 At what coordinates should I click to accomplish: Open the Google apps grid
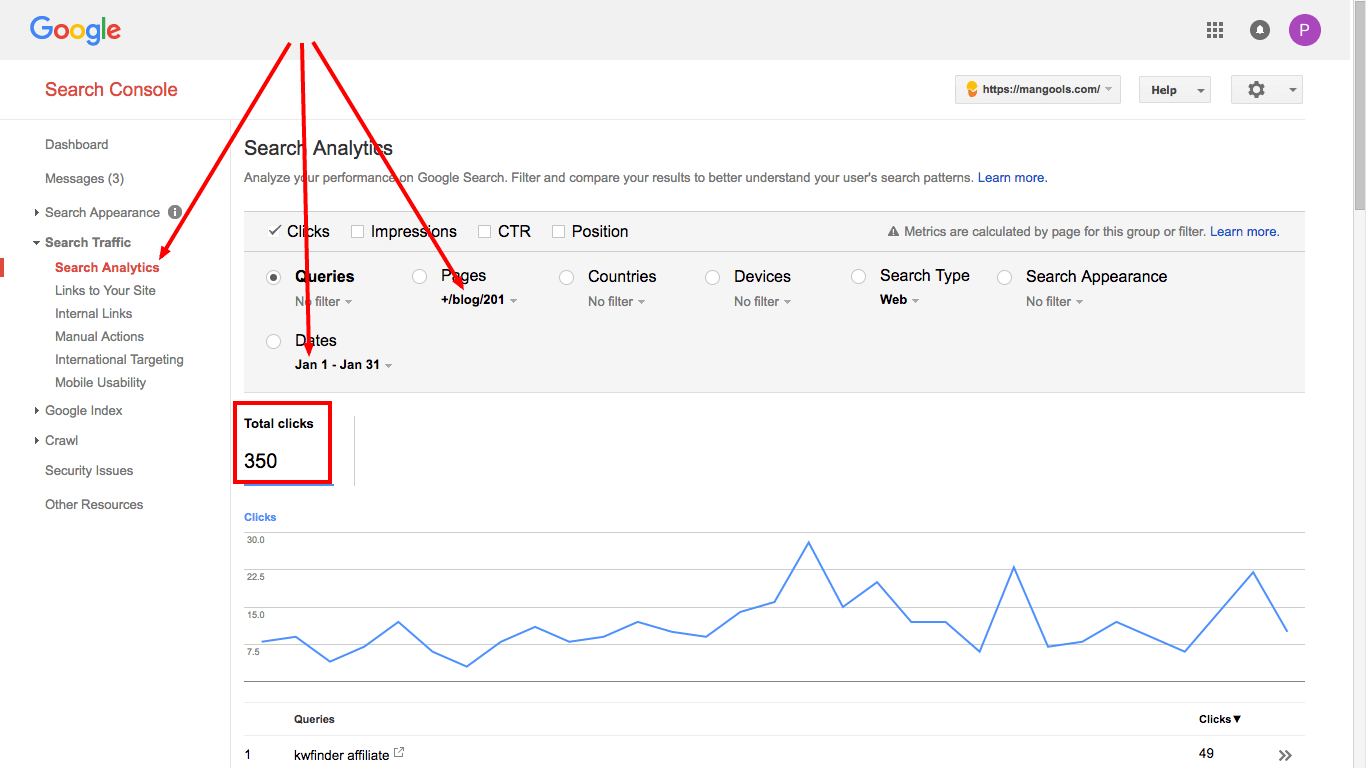1214,30
